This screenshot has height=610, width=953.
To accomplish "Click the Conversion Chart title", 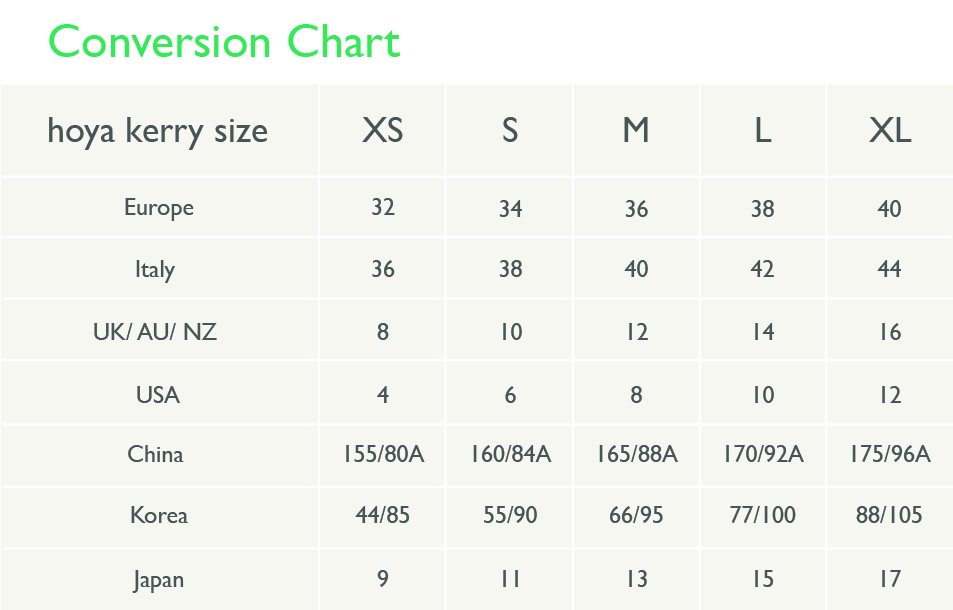I will pos(224,42).
